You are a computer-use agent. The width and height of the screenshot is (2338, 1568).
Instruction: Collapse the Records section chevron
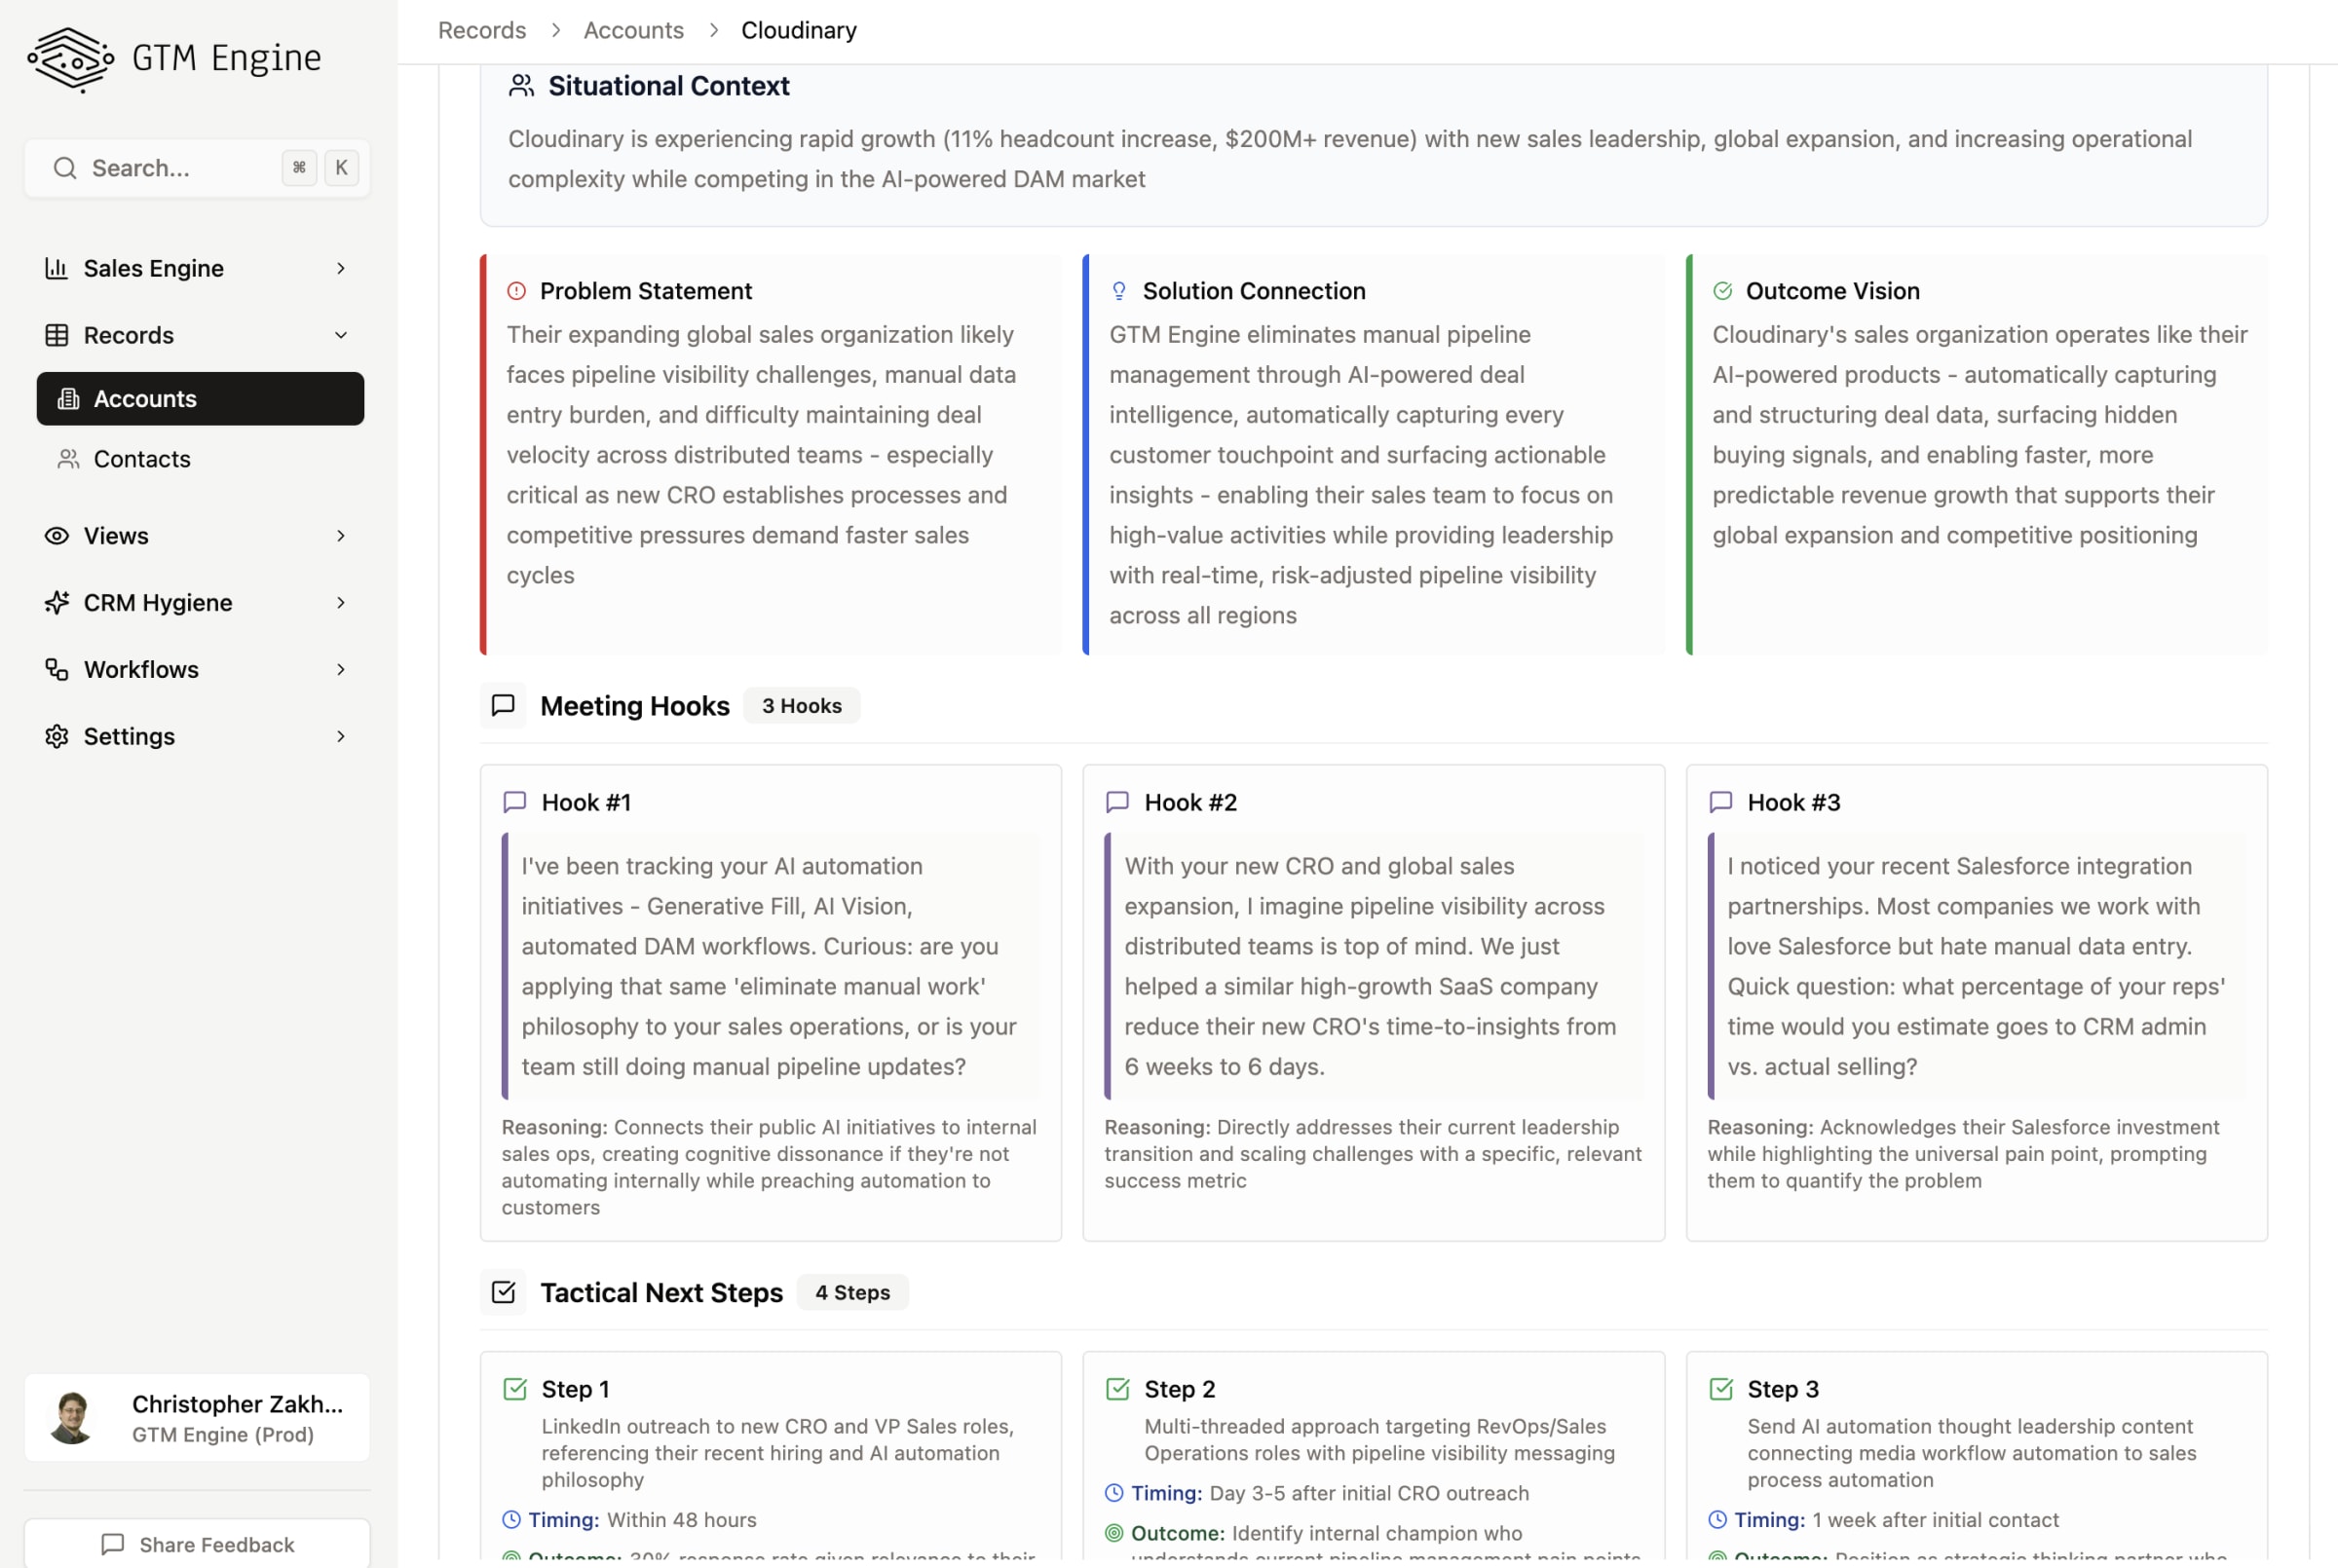(x=341, y=335)
